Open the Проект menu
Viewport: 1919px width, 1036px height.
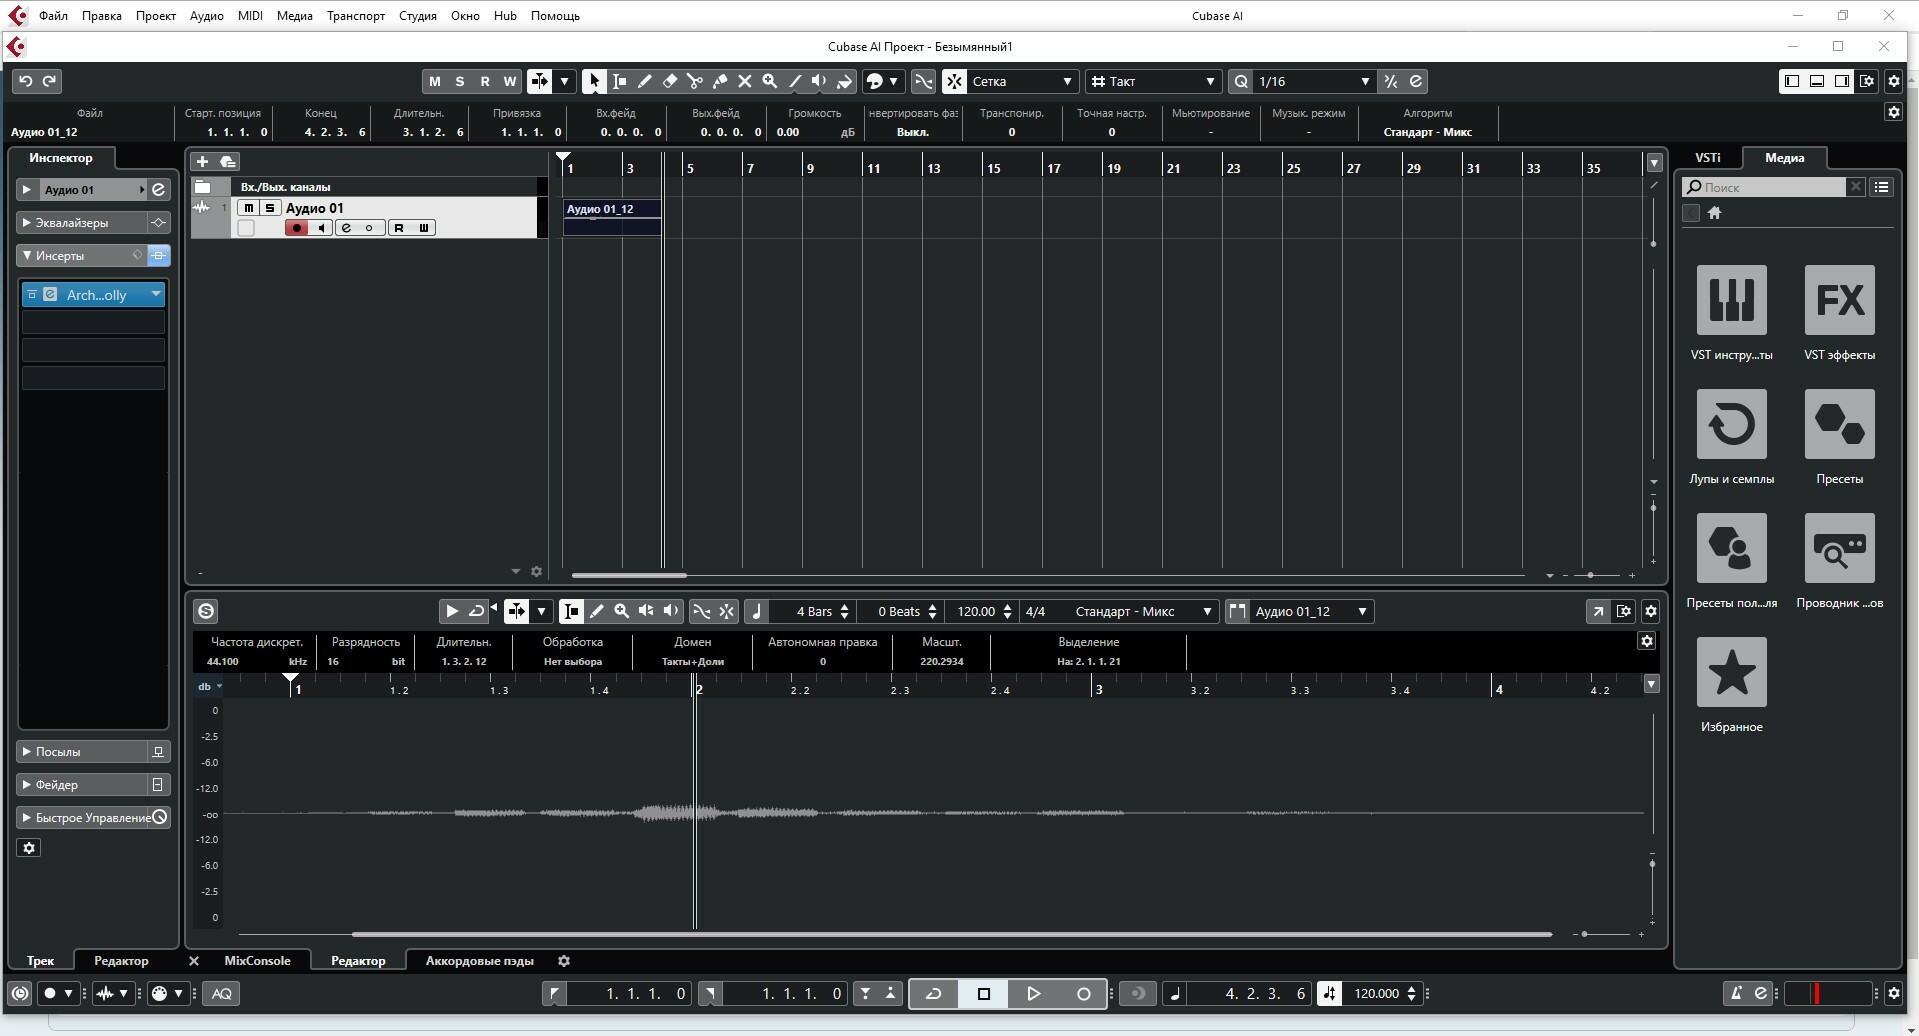[155, 15]
